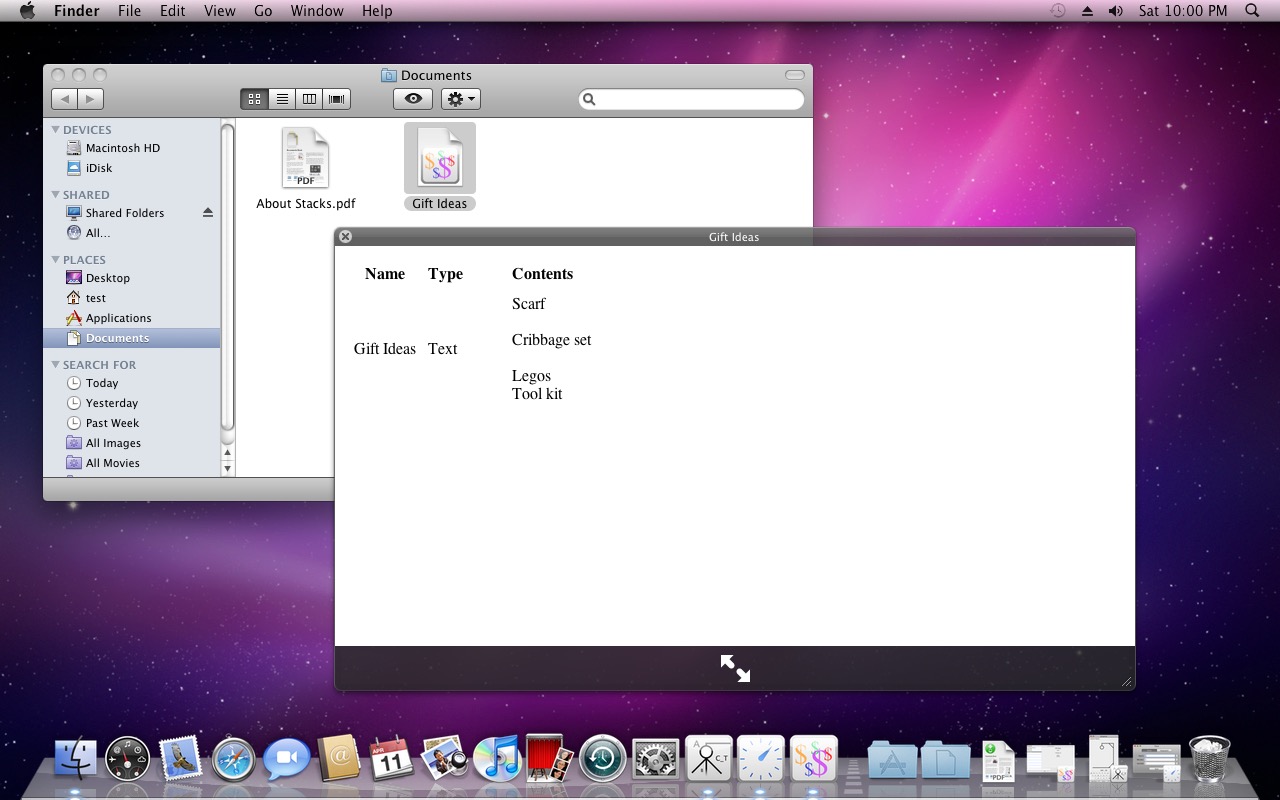The height and width of the screenshot is (800, 1280).
Task: Collapse the DEVICES sidebar section
Action: [56, 130]
